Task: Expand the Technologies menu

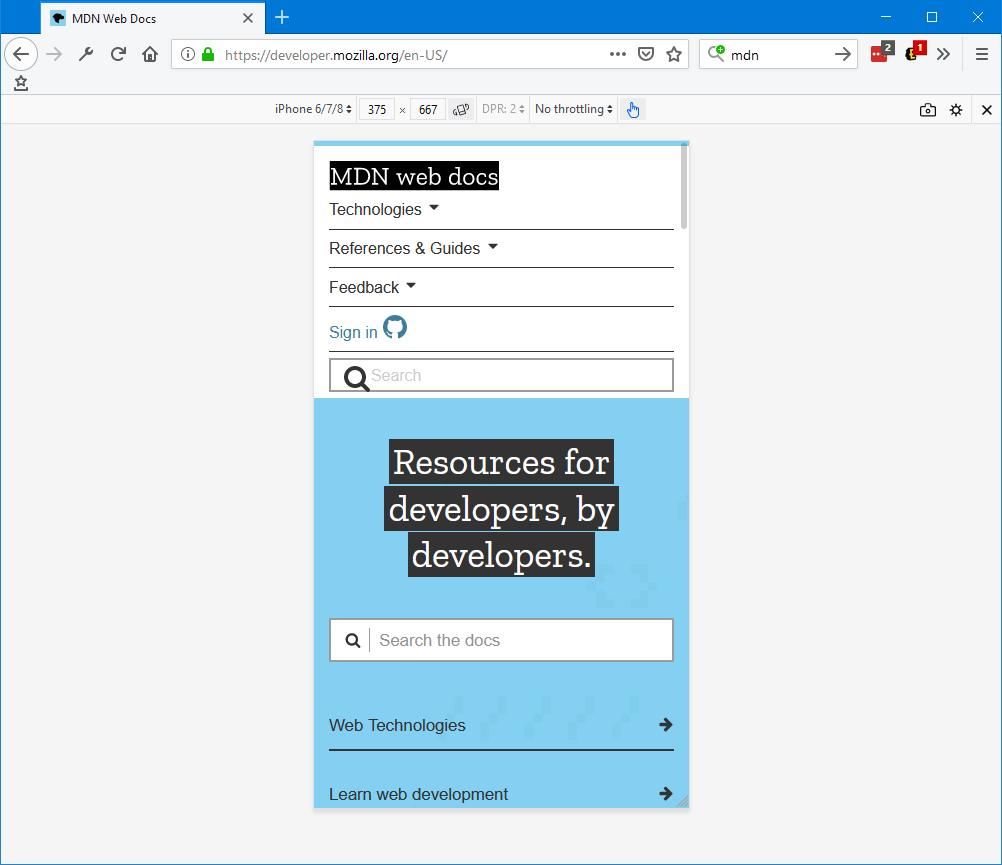Action: (384, 210)
